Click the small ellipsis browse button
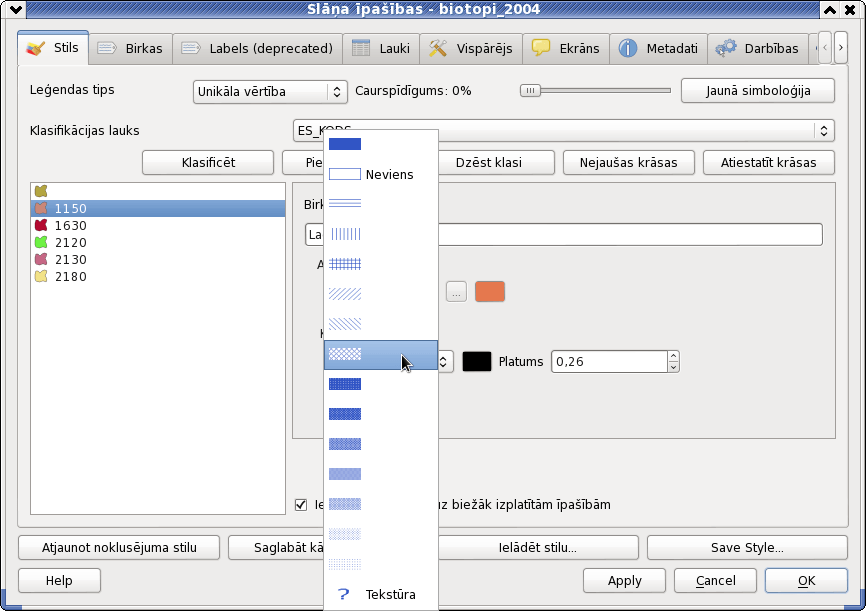Image resolution: width=866 pixels, height=611 pixels. tap(456, 292)
